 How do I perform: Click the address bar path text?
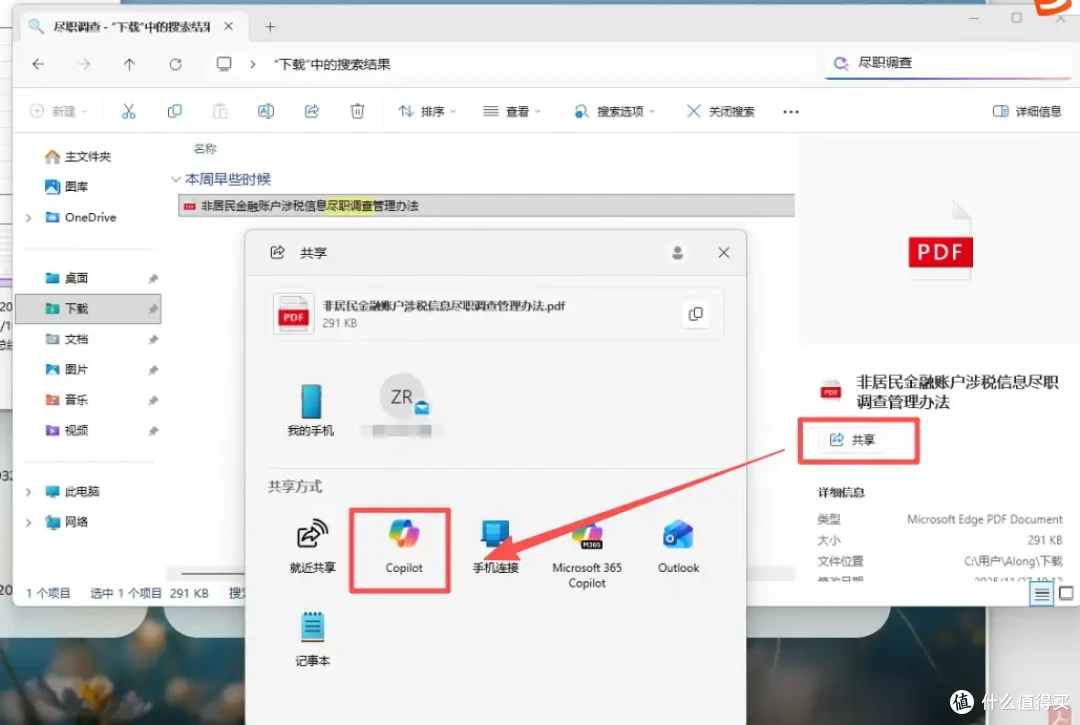pyautogui.click(x=332, y=64)
